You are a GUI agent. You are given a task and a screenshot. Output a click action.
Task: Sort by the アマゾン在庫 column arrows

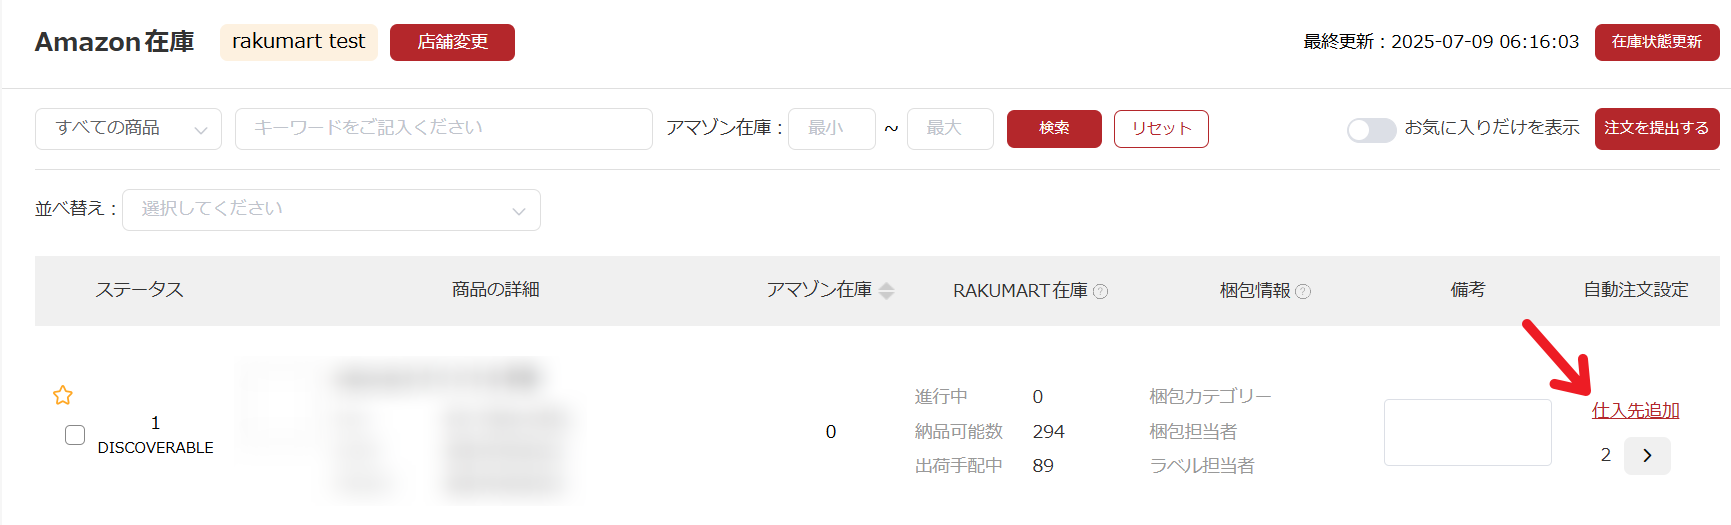pyautogui.click(x=886, y=290)
